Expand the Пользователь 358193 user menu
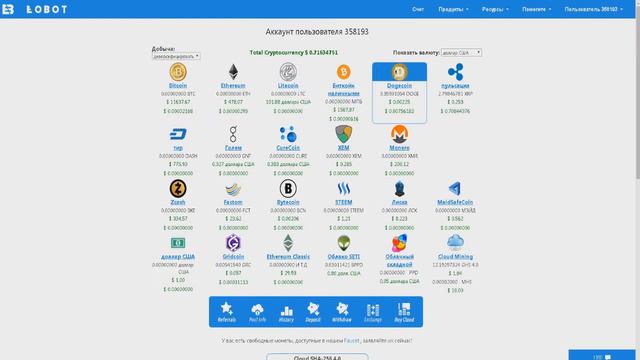The width and height of the screenshot is (640, 360). (594, 9)
